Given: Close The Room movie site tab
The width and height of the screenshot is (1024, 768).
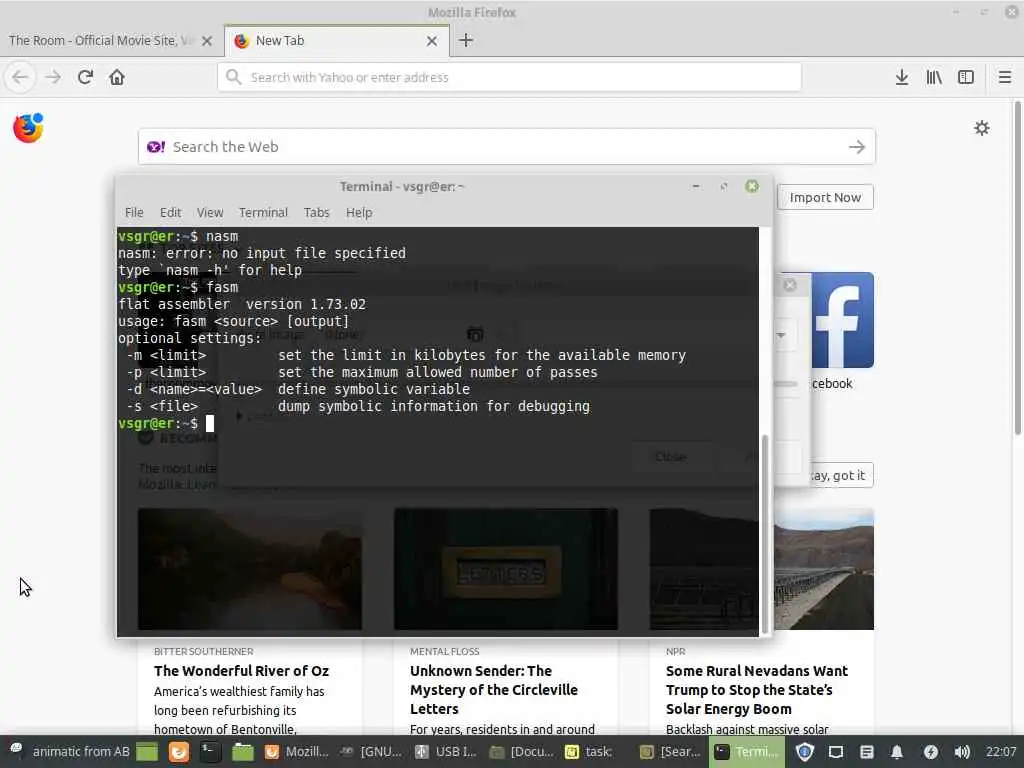Looking at the screenshot, I should point(207,41).
